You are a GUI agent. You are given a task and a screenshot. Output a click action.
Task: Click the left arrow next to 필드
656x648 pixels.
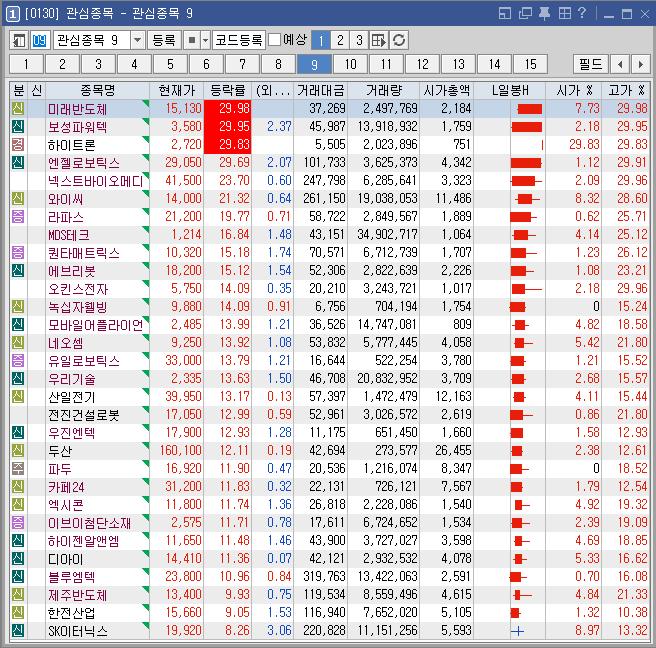[x=620, y=64]
